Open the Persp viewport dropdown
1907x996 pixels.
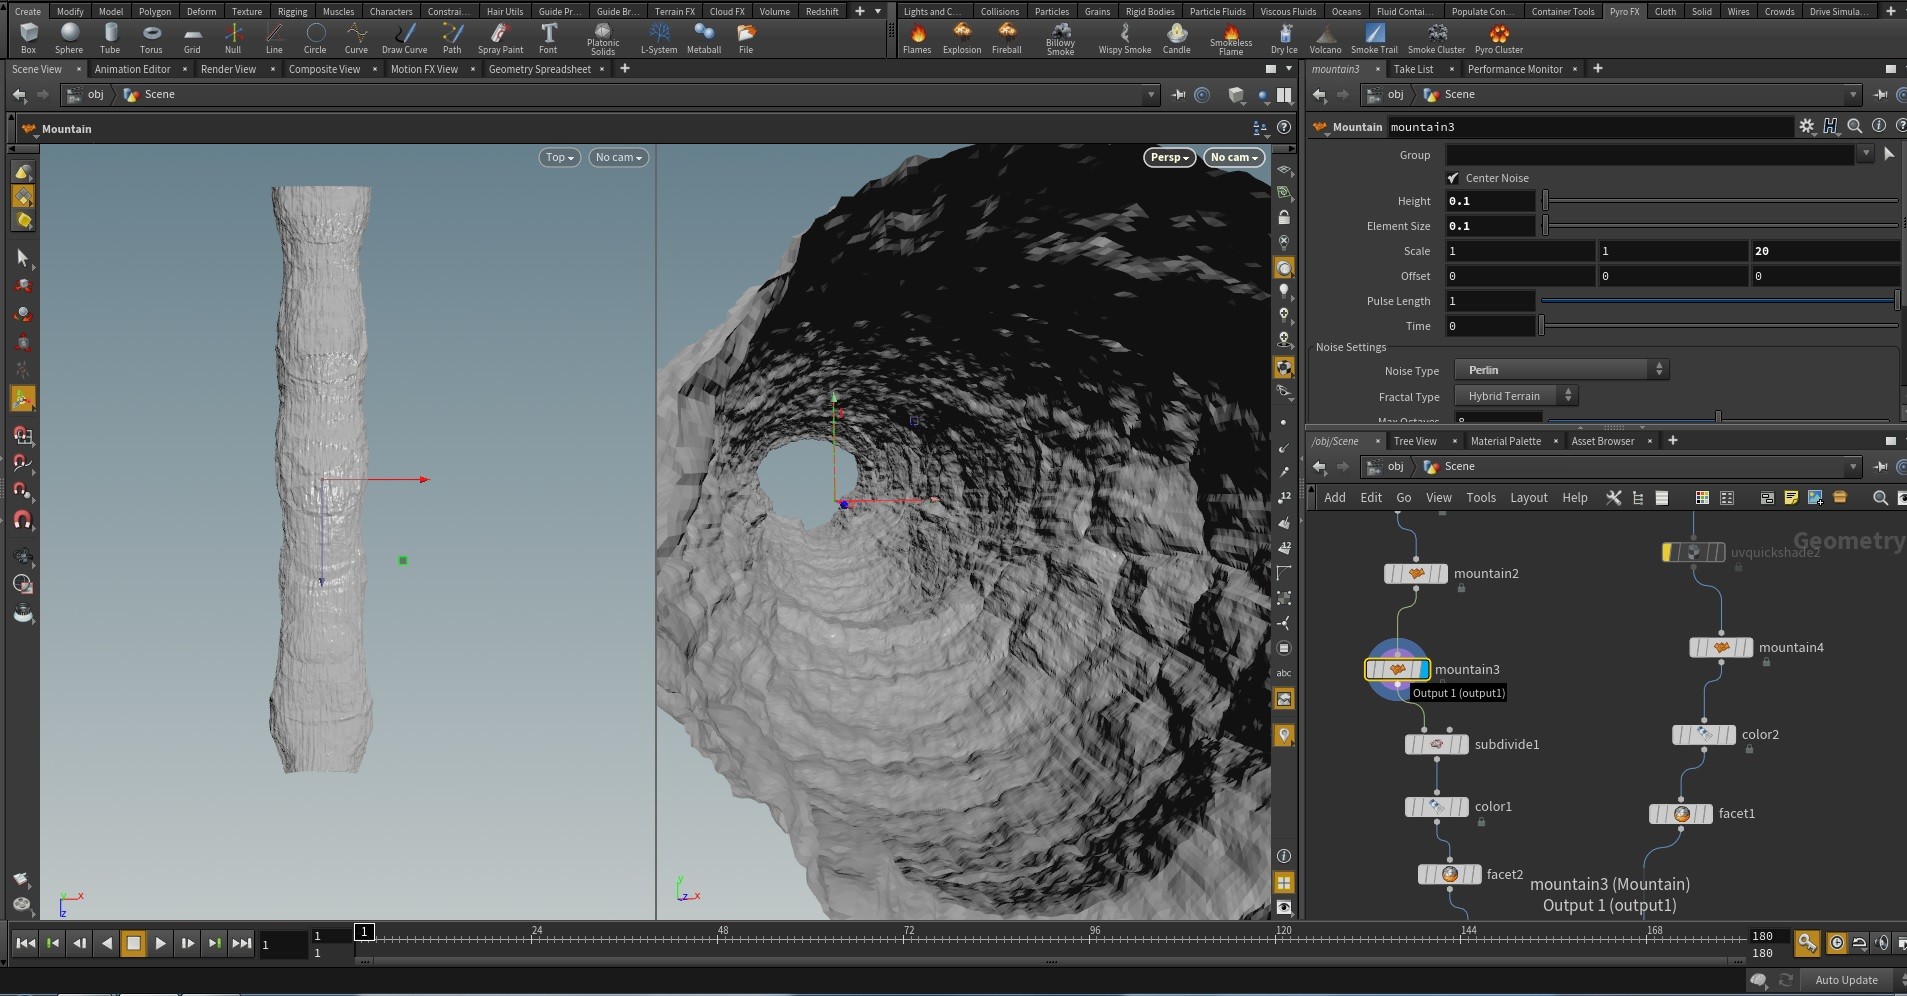click(1169, 157)
